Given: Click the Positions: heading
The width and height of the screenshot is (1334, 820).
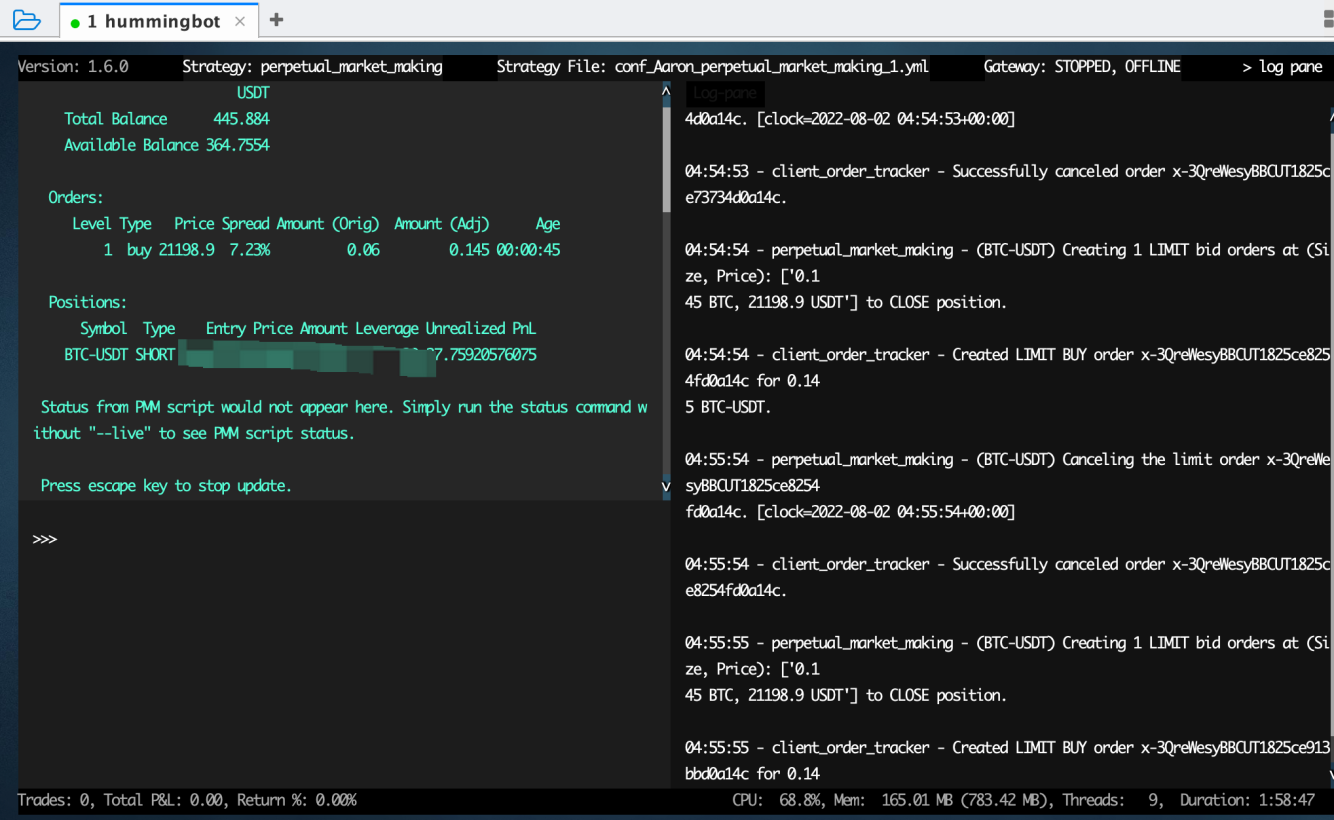Looking at the screenshot, I should [x=88, y=302].
